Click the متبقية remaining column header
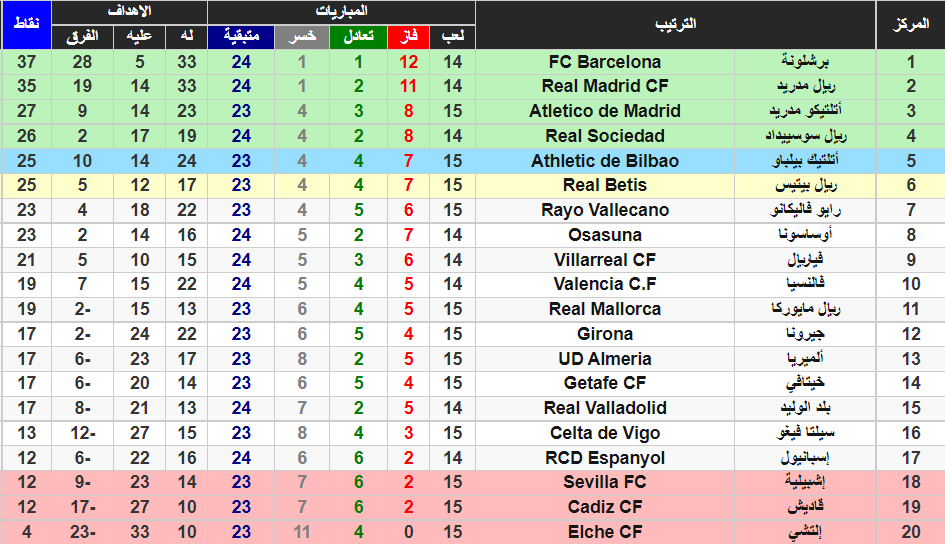 tap(241, 37)
